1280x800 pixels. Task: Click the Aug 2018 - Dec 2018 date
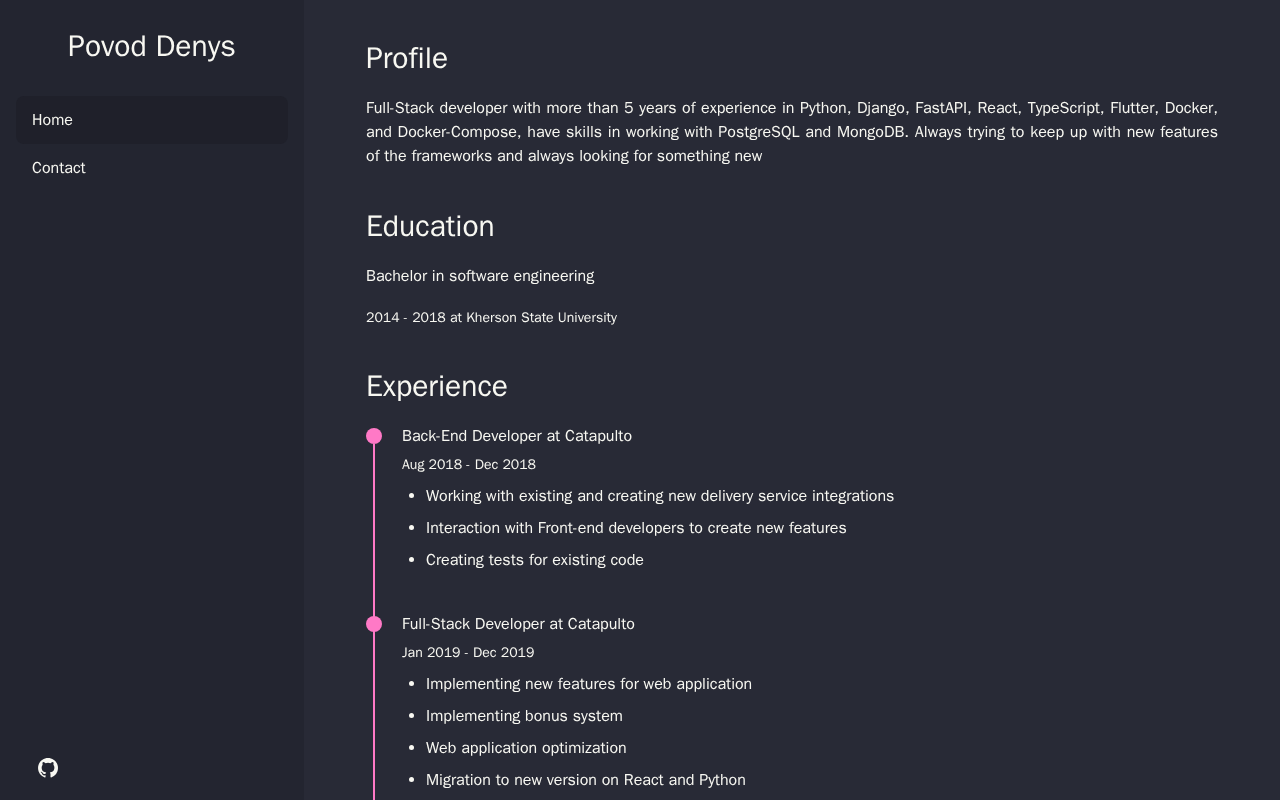click(x=469, y=465)
